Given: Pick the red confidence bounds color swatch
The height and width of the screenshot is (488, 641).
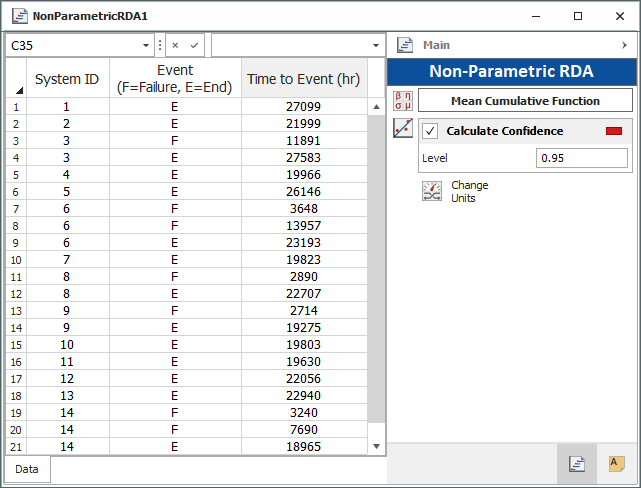Looking at the screenshot, I should 614,131.
